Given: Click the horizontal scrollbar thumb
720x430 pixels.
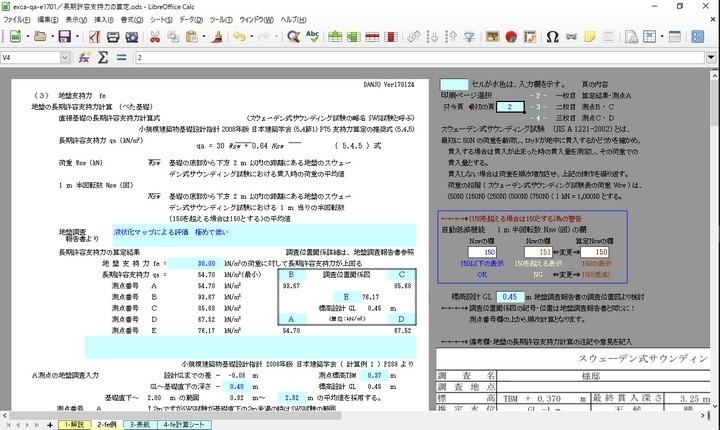Looking at the screenshot, I should (x=175, y=415).
